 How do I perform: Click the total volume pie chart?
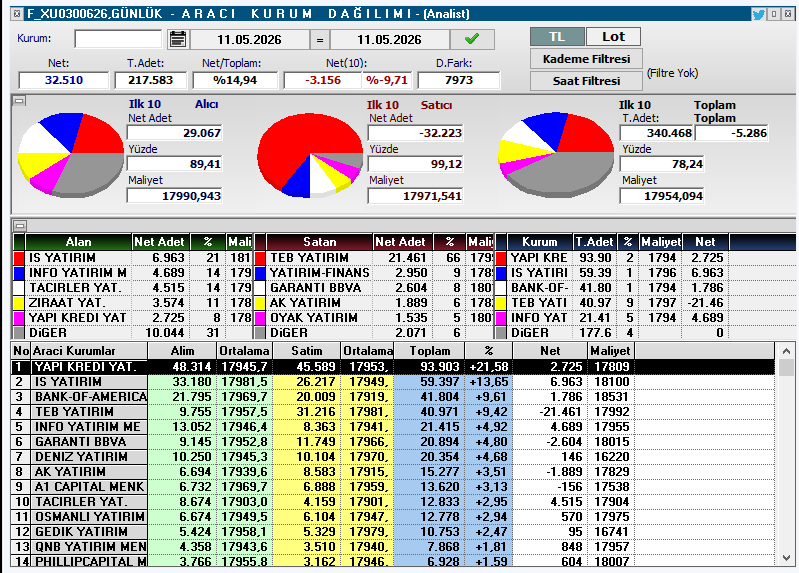(556, 154)
